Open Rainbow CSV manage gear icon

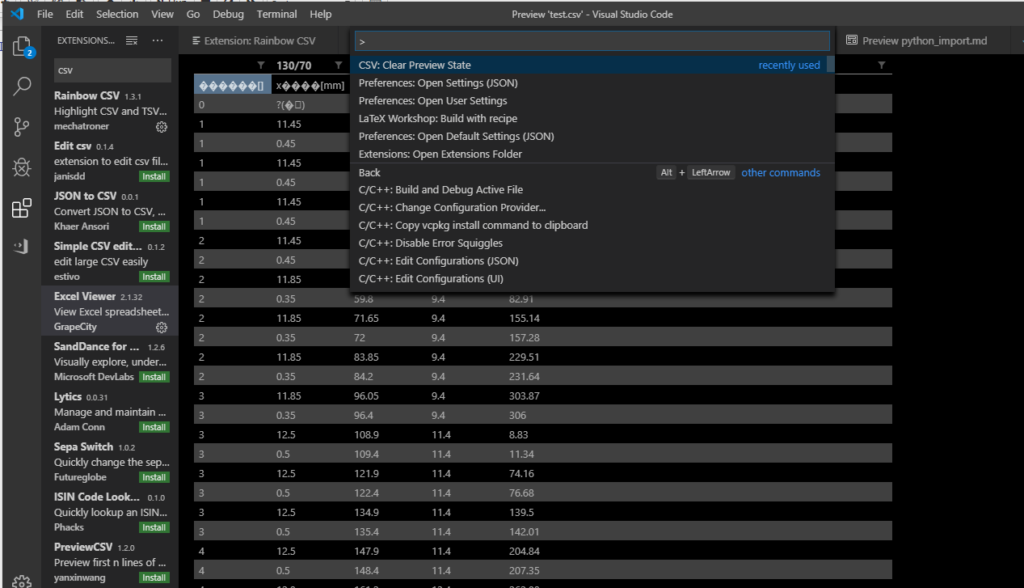(x=161, y=127)
